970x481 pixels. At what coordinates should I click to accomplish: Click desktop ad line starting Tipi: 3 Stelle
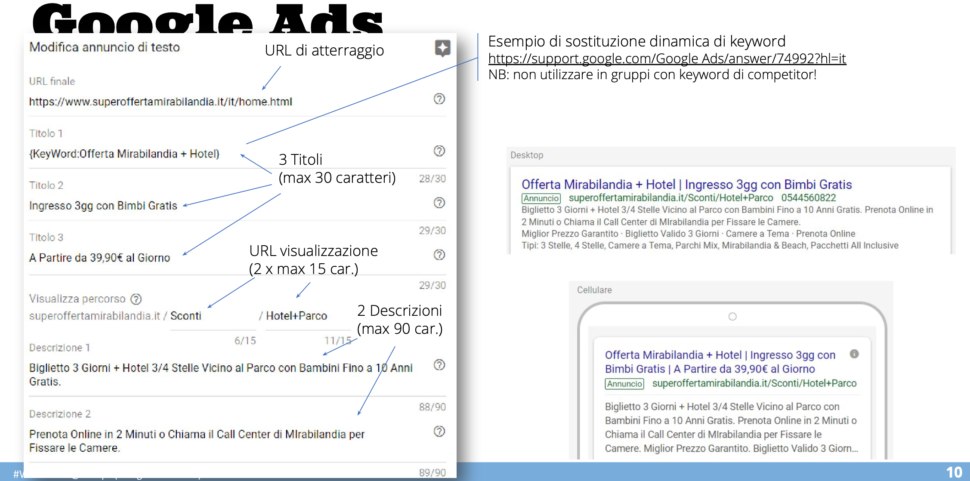710,245
